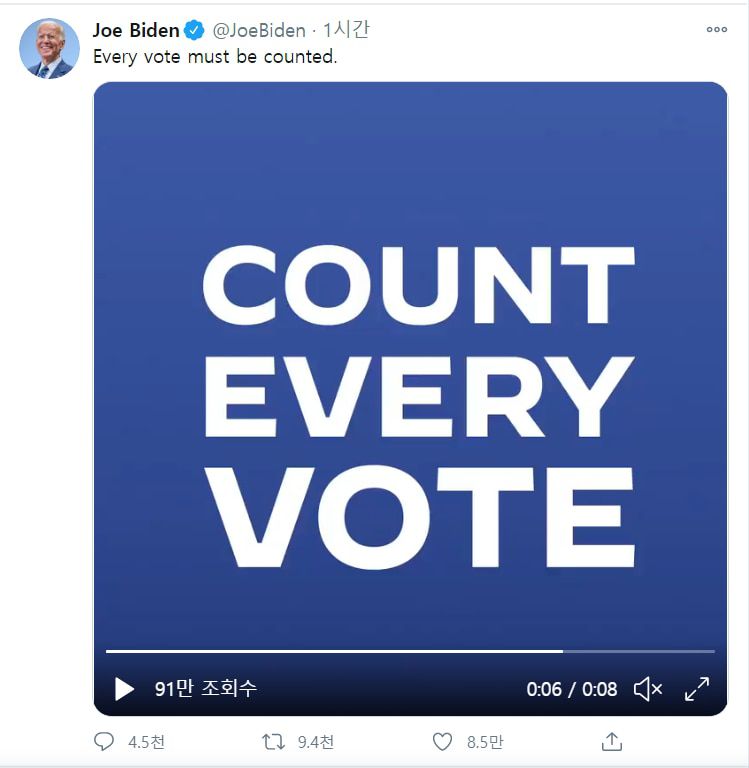This screenshot has width=749, height=768.
Task: Click the @JoeBiden handle
Action: click(x=259, y=30)
